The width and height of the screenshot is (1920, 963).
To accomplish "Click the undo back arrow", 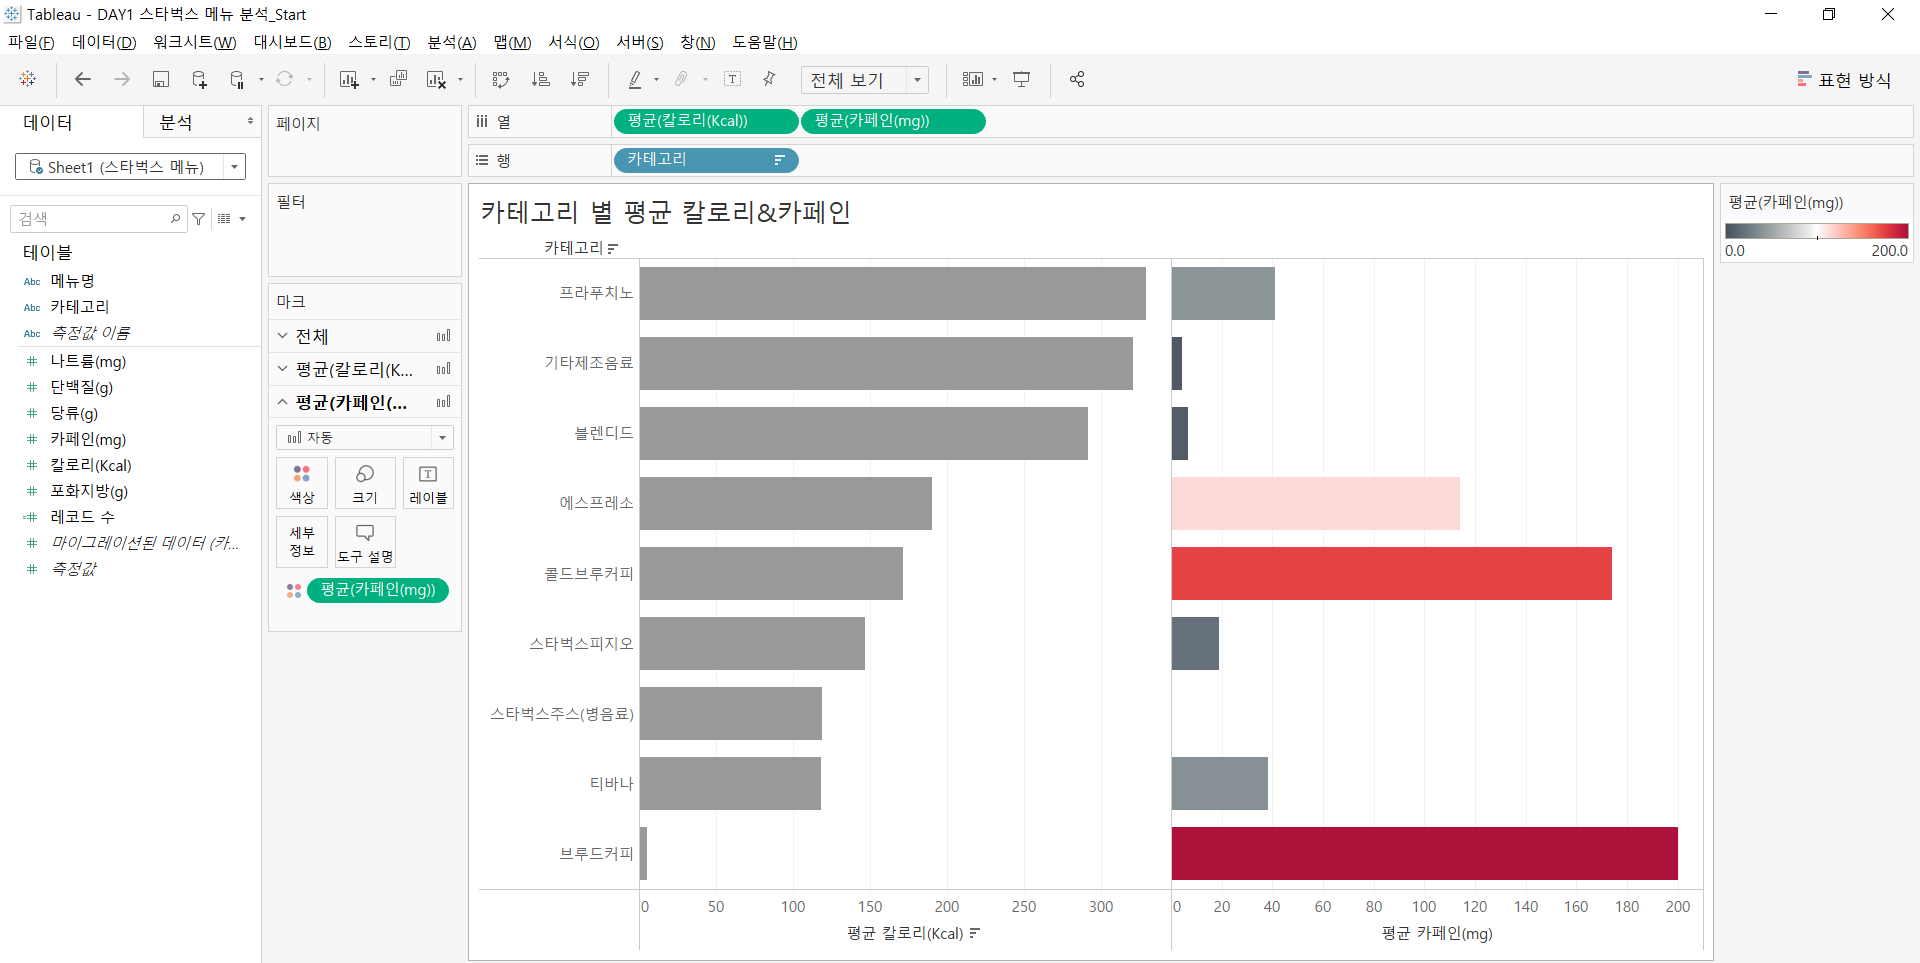I will tap(83, 79).
